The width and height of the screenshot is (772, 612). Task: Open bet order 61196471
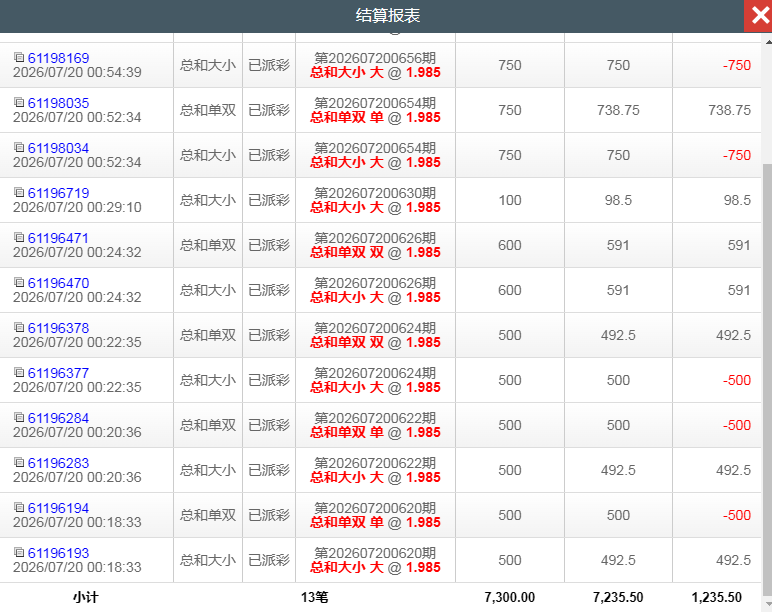[59, 238]
